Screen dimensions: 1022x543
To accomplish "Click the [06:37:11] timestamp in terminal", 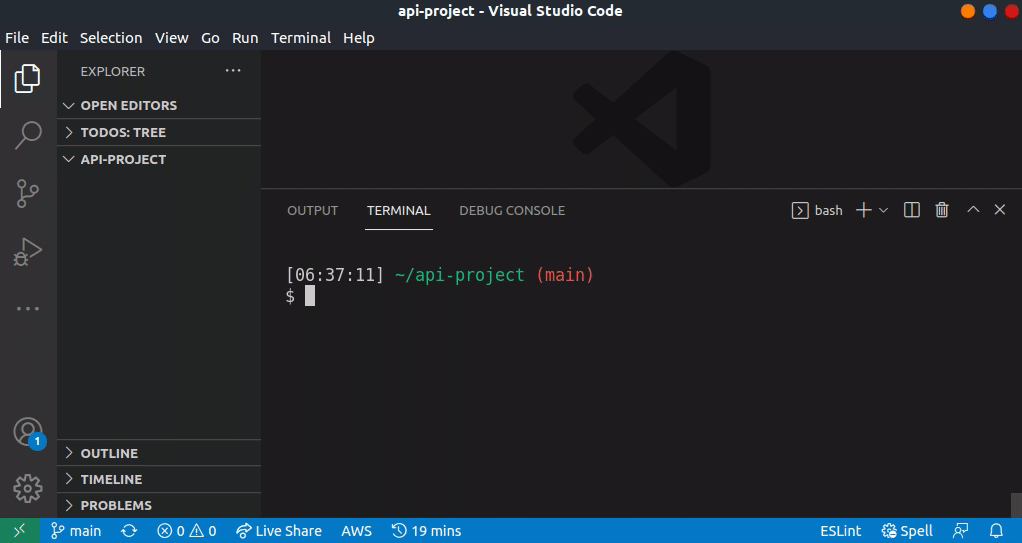I will tap(335, 275).
